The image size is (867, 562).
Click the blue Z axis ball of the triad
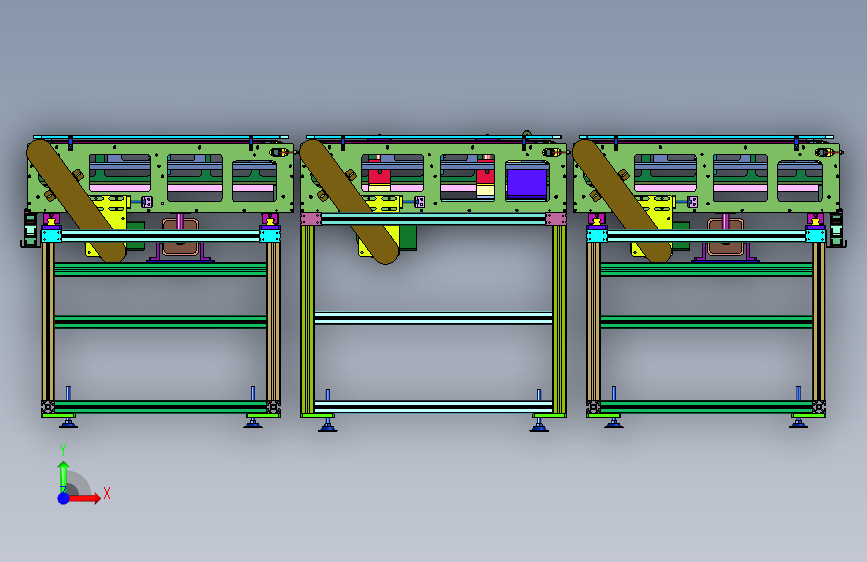click(64, 498)
